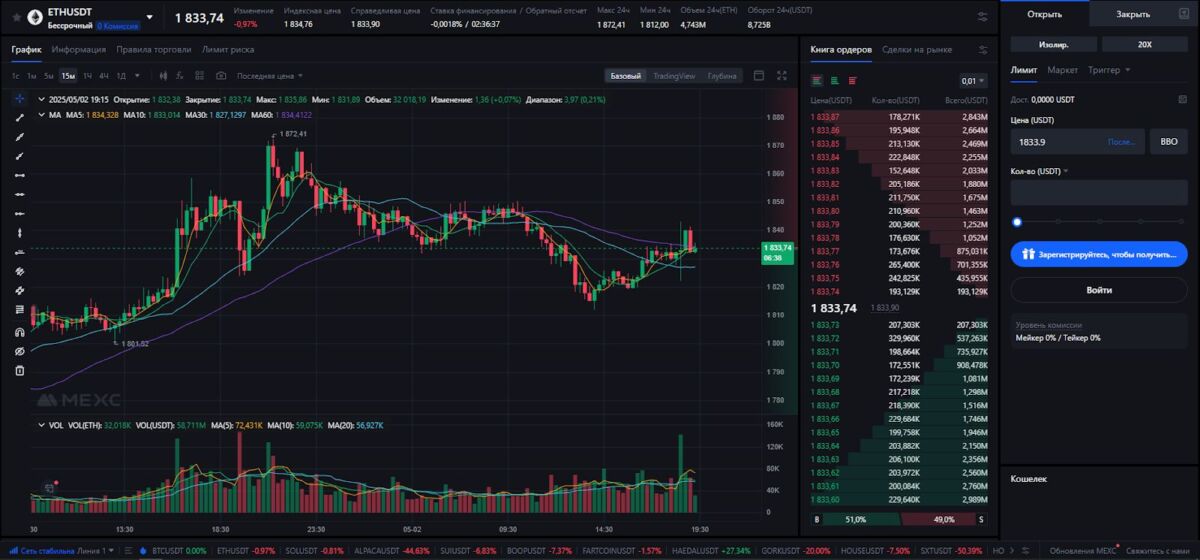Switch to the Лимит риска tab
This screenshot has height=560, width=1200.
click(x=228, y=49)
